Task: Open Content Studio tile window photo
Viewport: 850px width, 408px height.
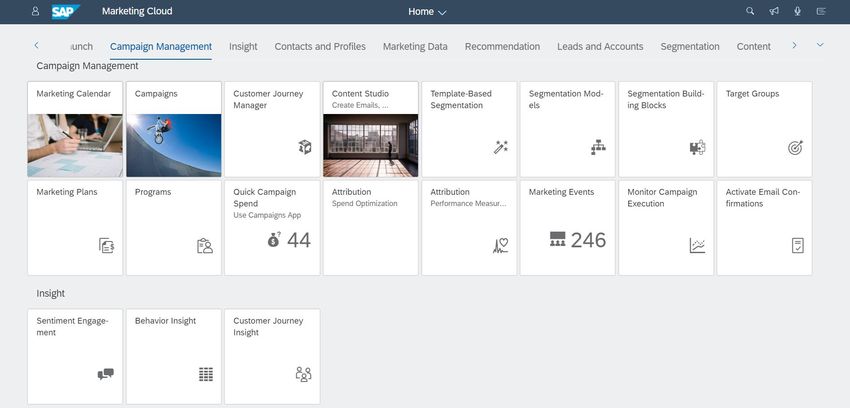Action: (x=371, y=145)
